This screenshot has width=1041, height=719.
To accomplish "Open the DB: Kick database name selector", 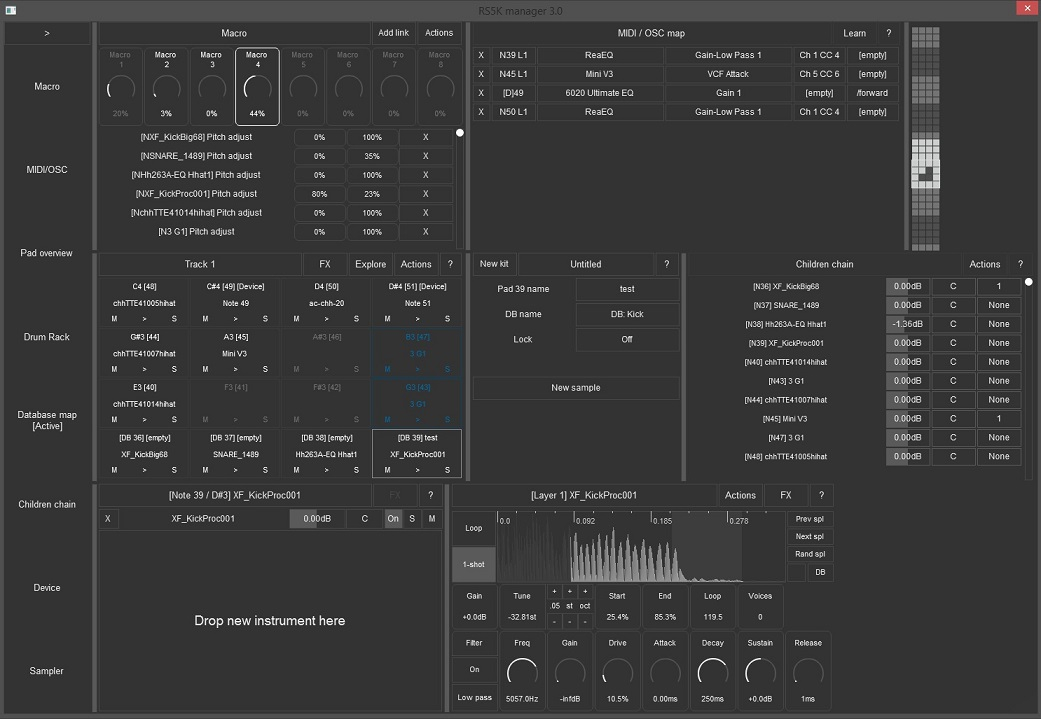I will pos(626,314).
